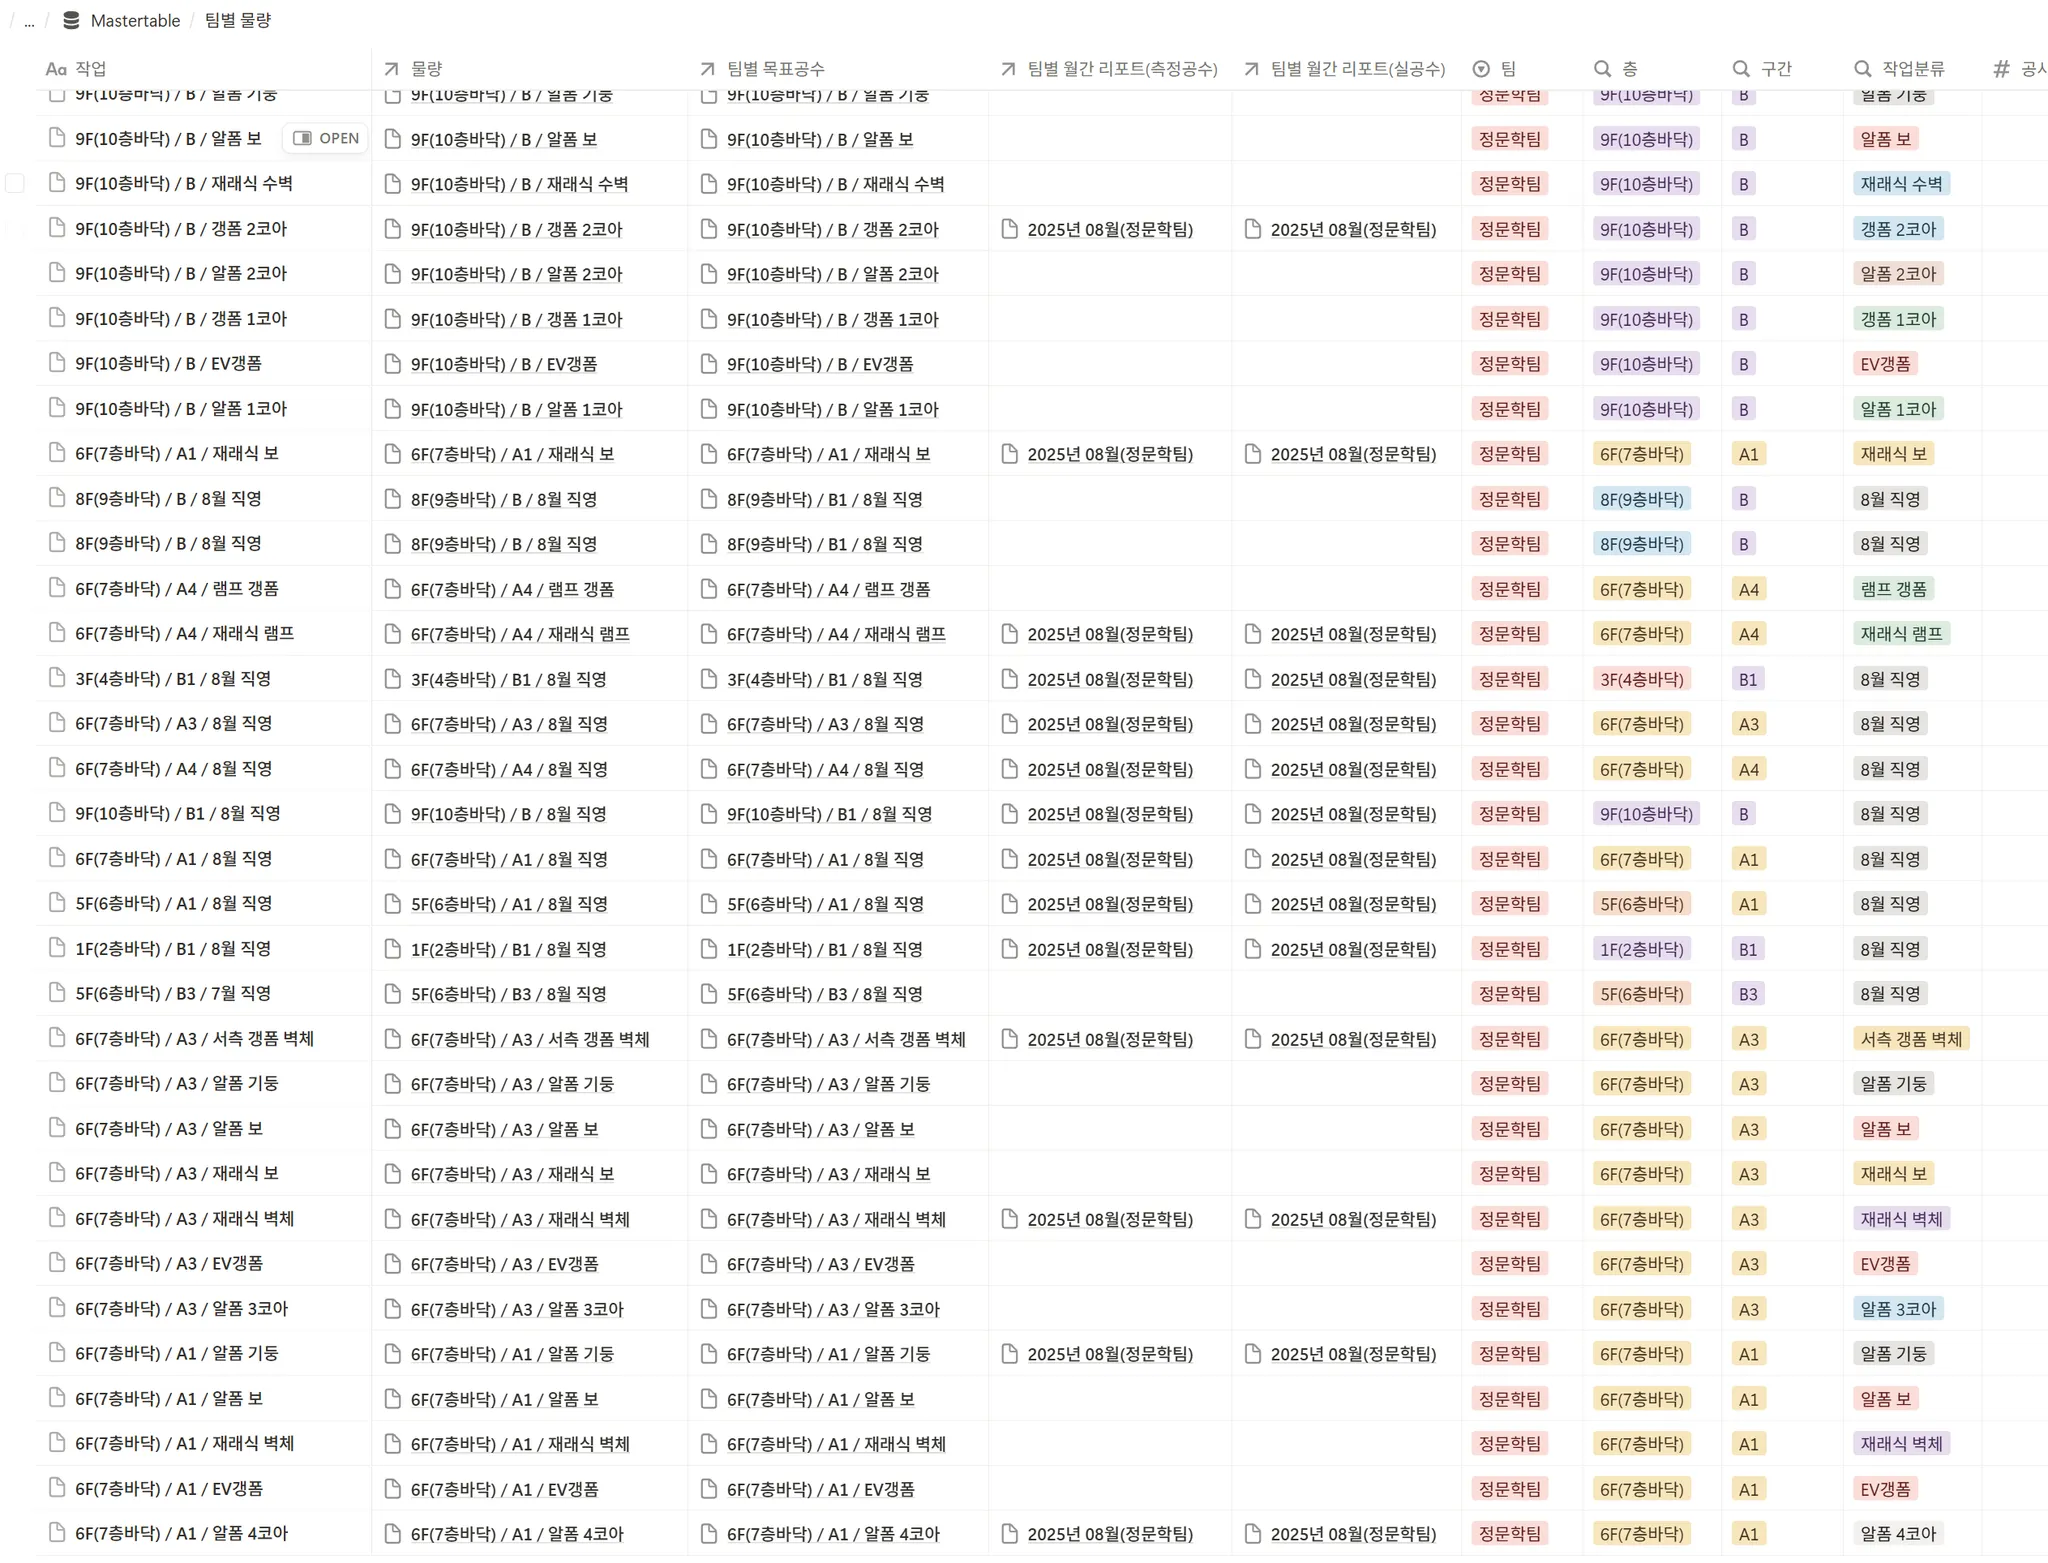Click the blue 8F(9층바닥) tag
2048x1563 pixels.
[1641, 499]
